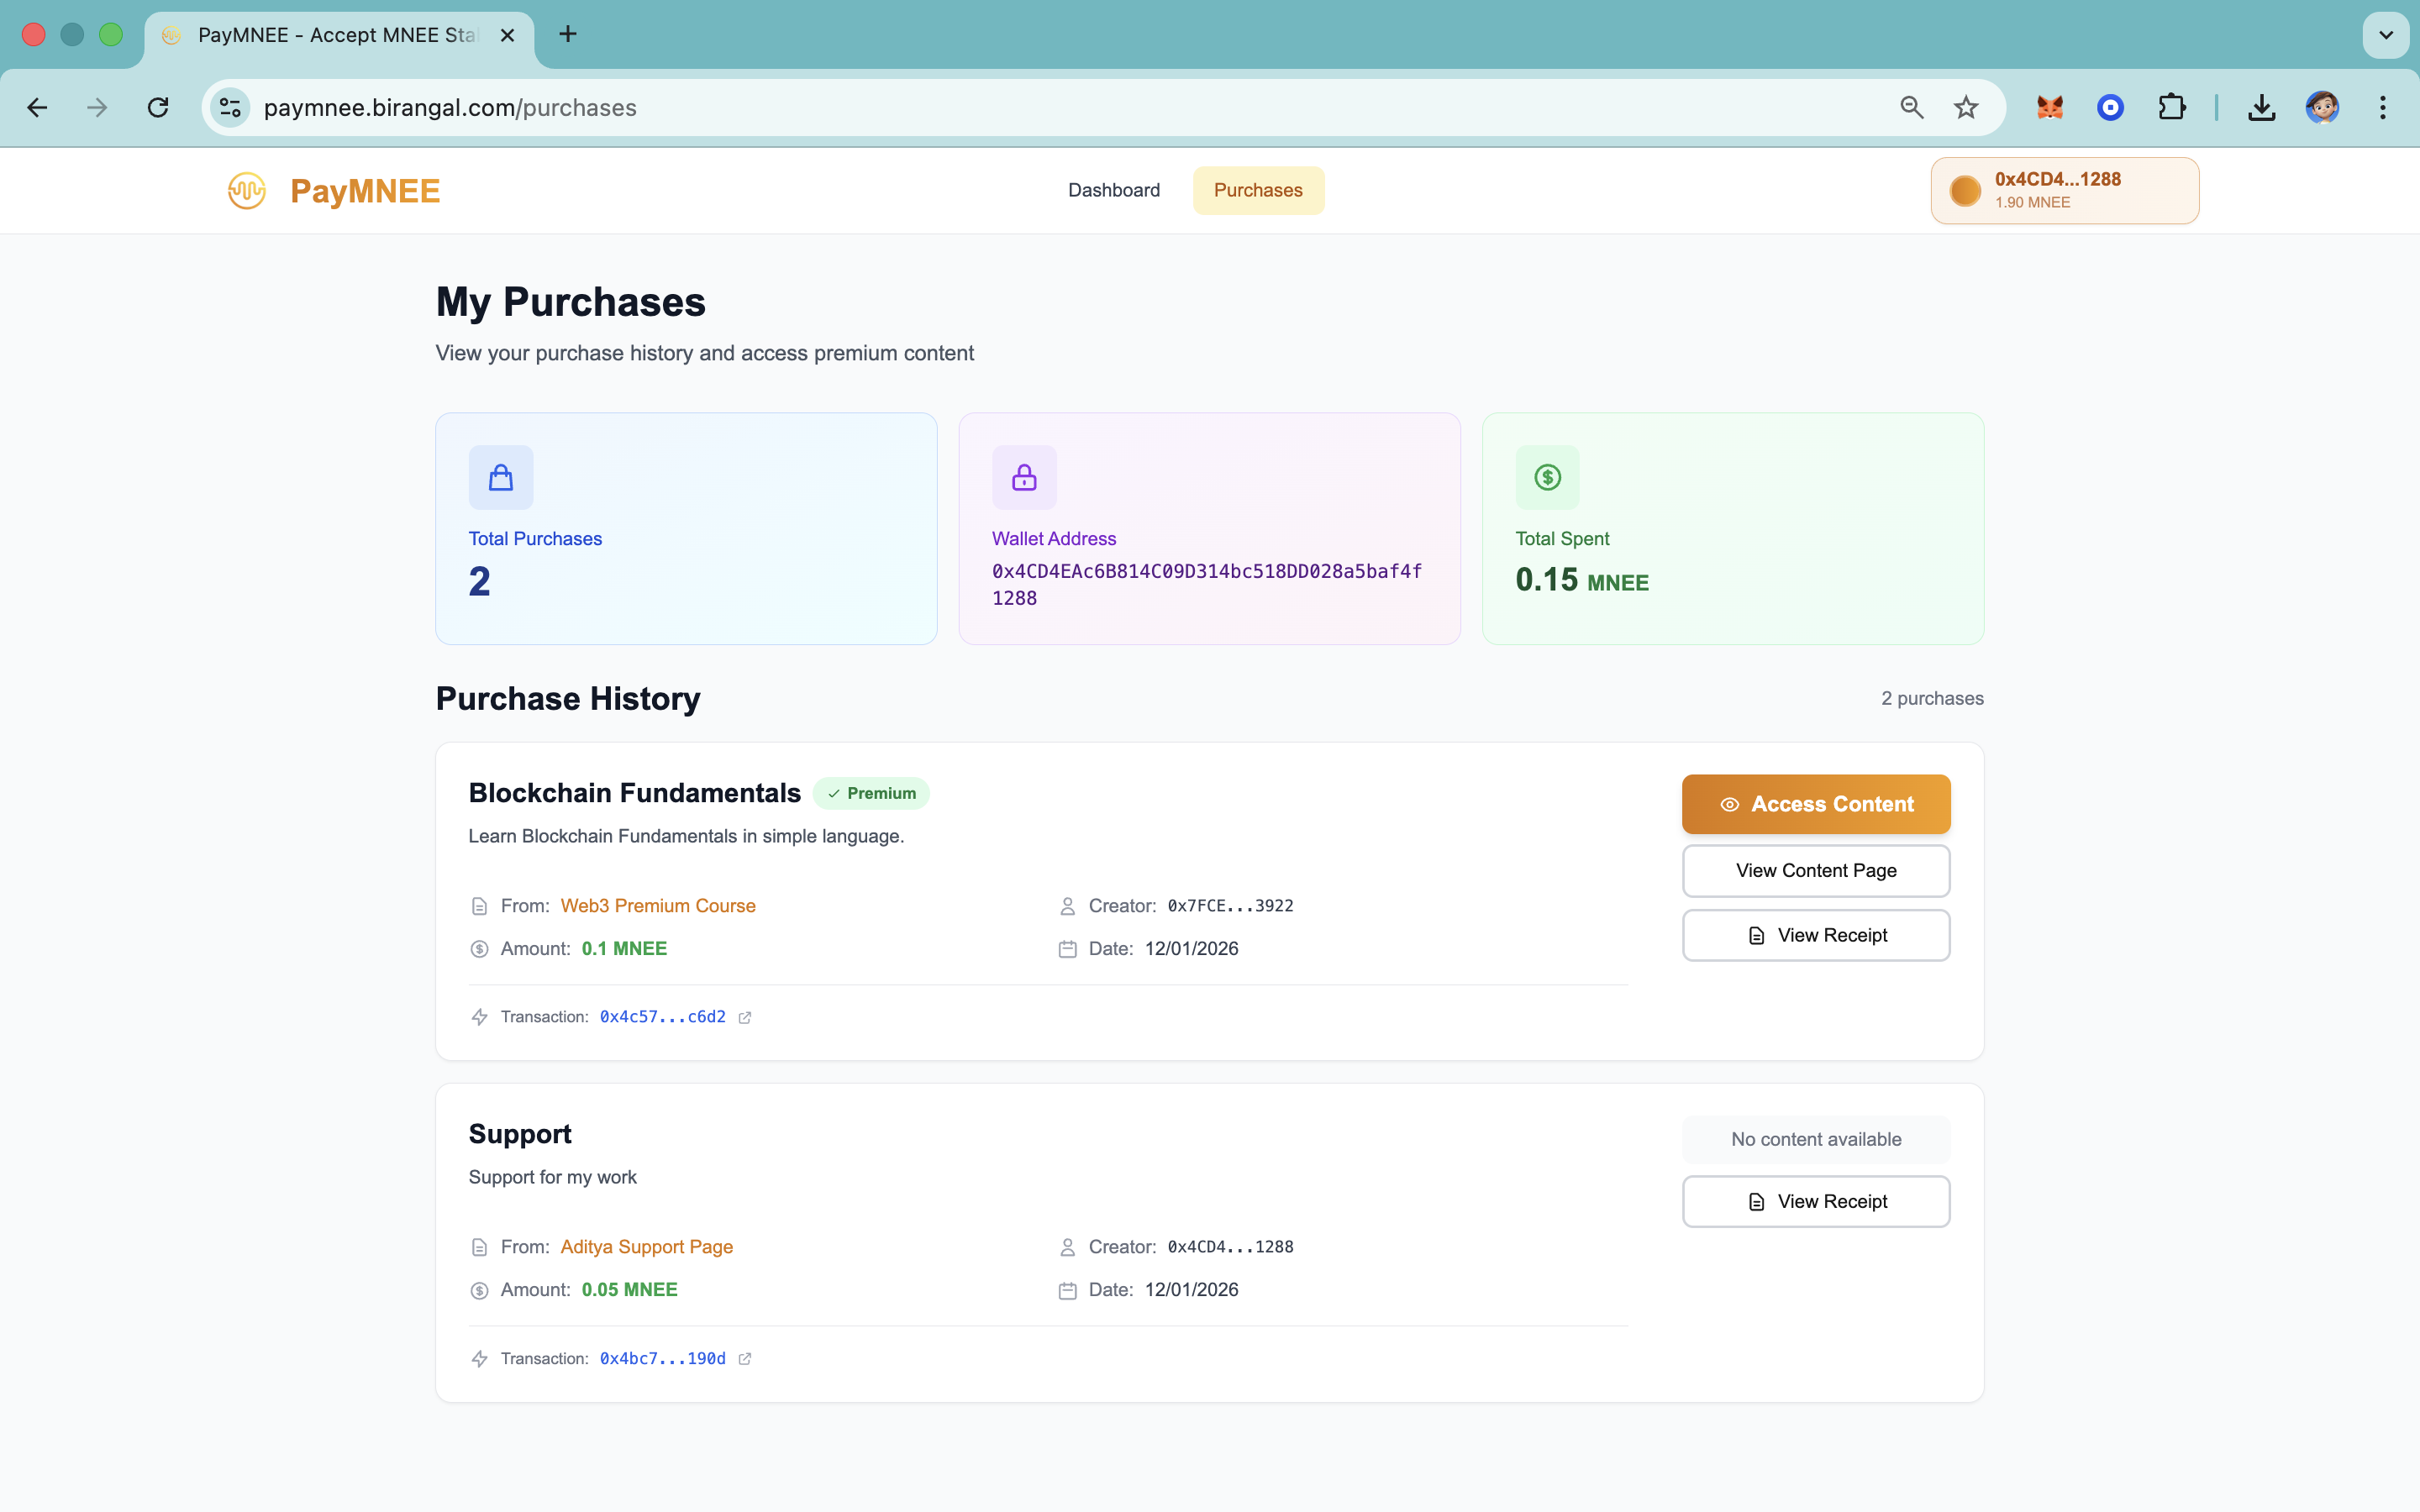Open the site information toggle icon

click(231, 107)
